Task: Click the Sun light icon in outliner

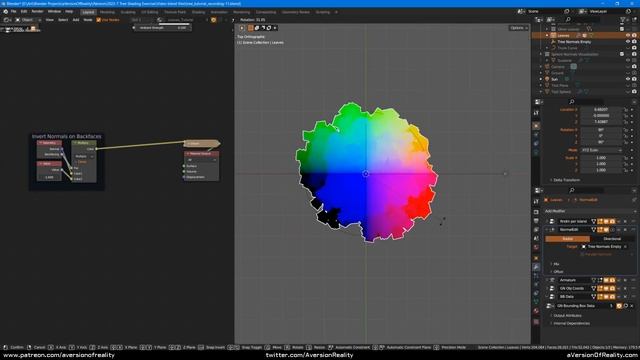Action: 547,79
